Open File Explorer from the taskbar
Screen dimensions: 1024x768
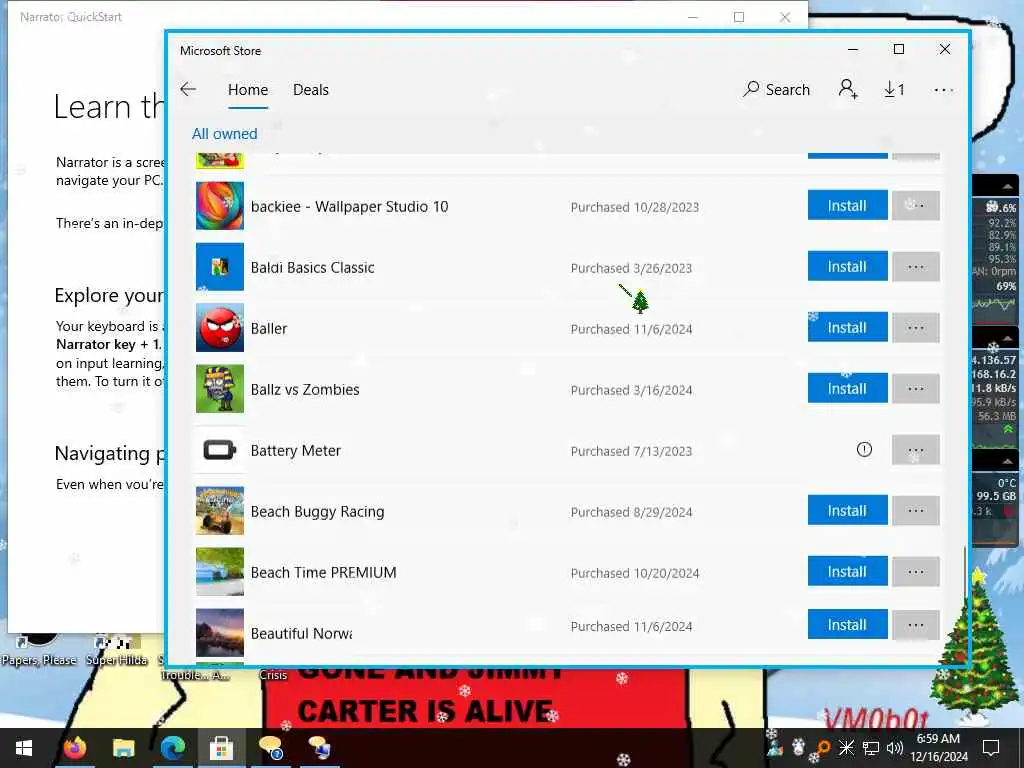[x=123, y=748]
